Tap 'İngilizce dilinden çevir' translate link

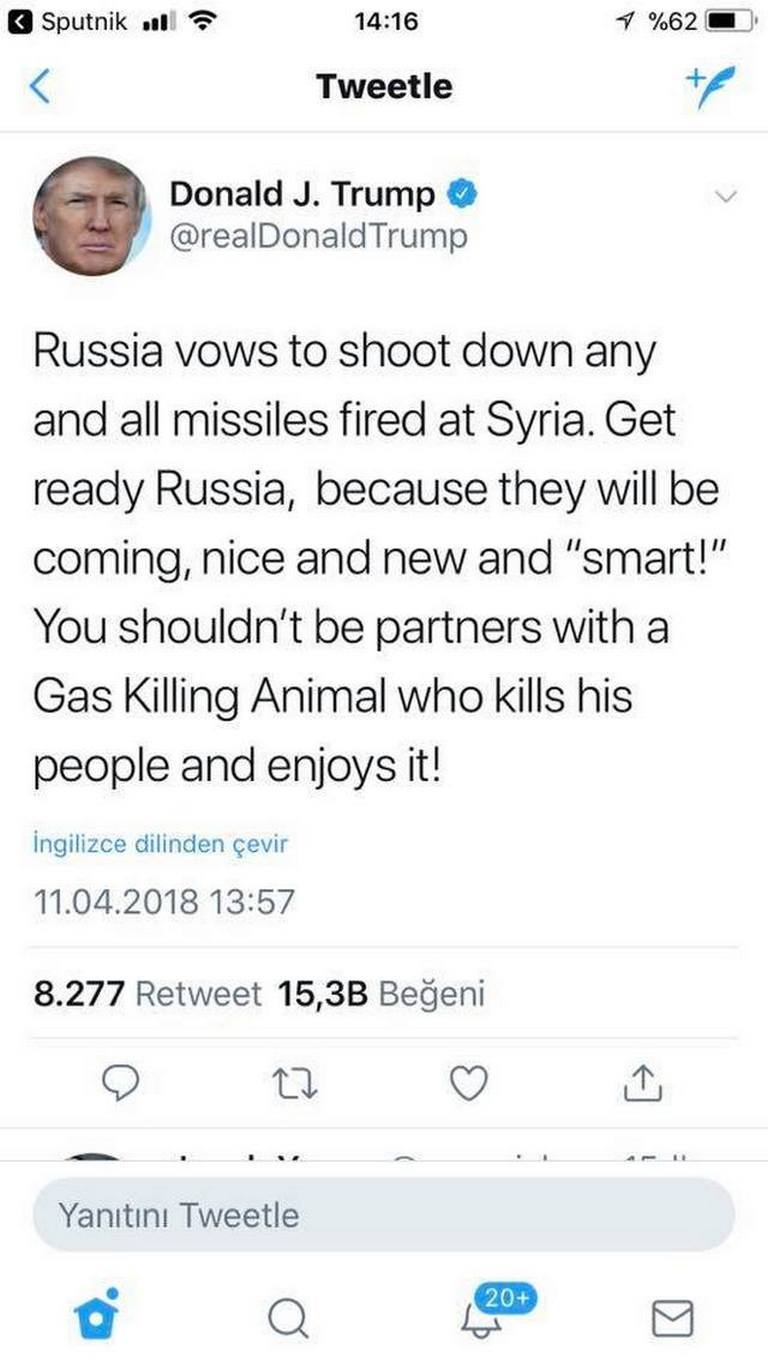coord(161,843)
